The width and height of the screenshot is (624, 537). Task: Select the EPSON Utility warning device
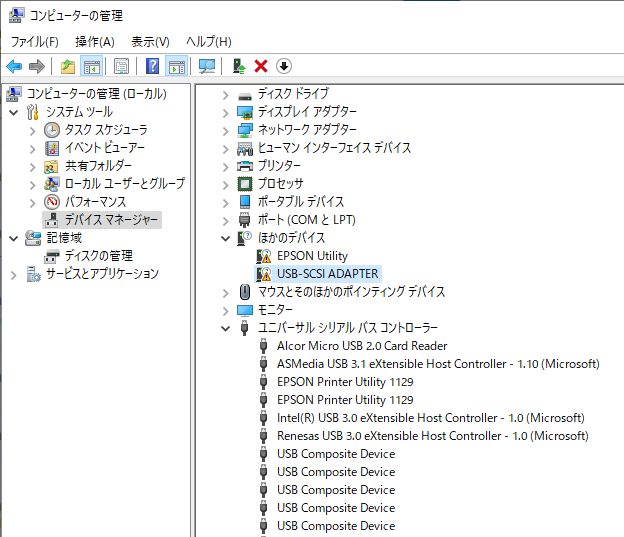pyautogui.click(x=312, y=256)
